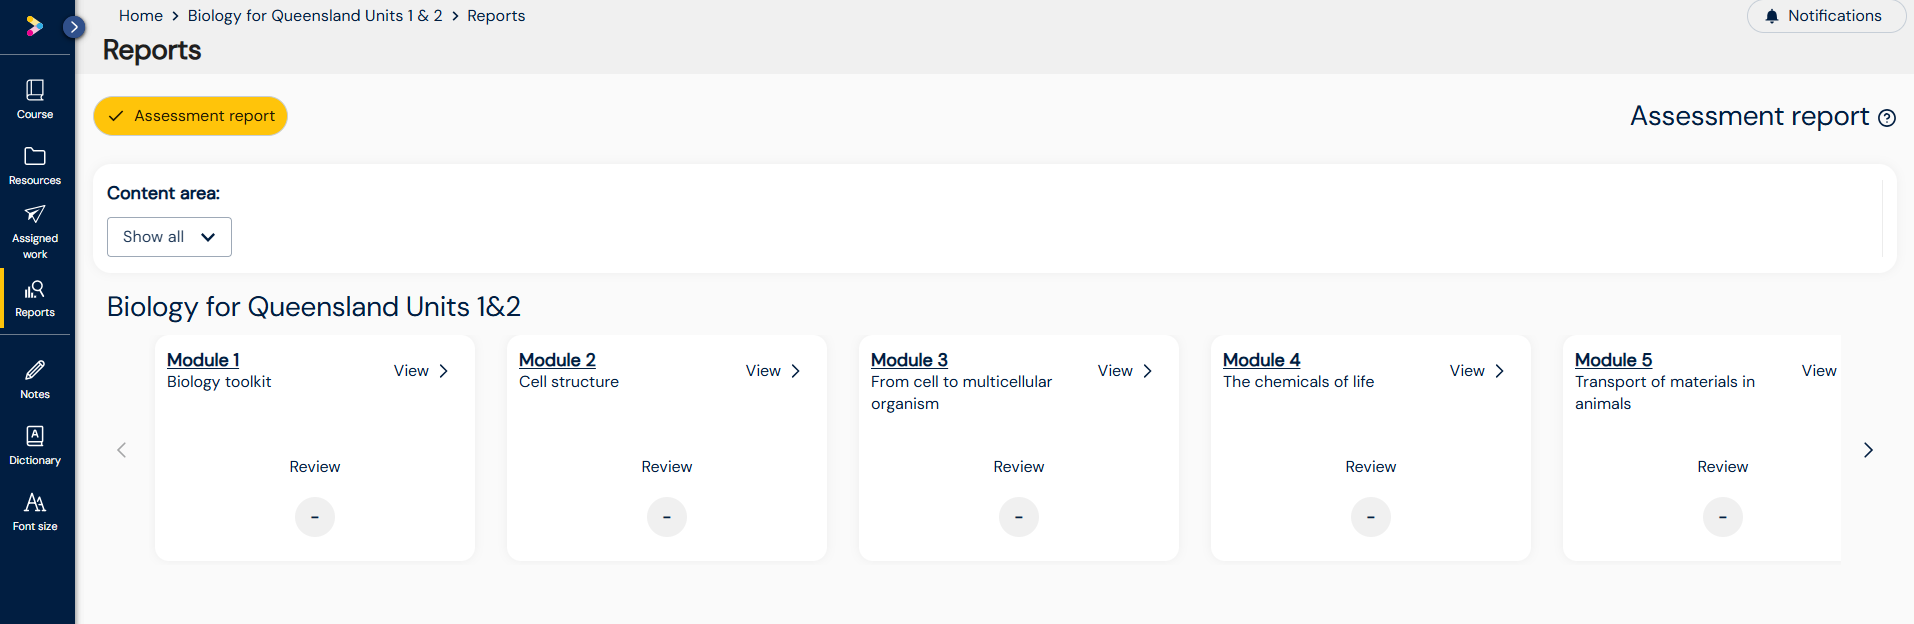Select the Reports sidebar tab
The height and width of the screenshot is (624, 1914).
35,298
